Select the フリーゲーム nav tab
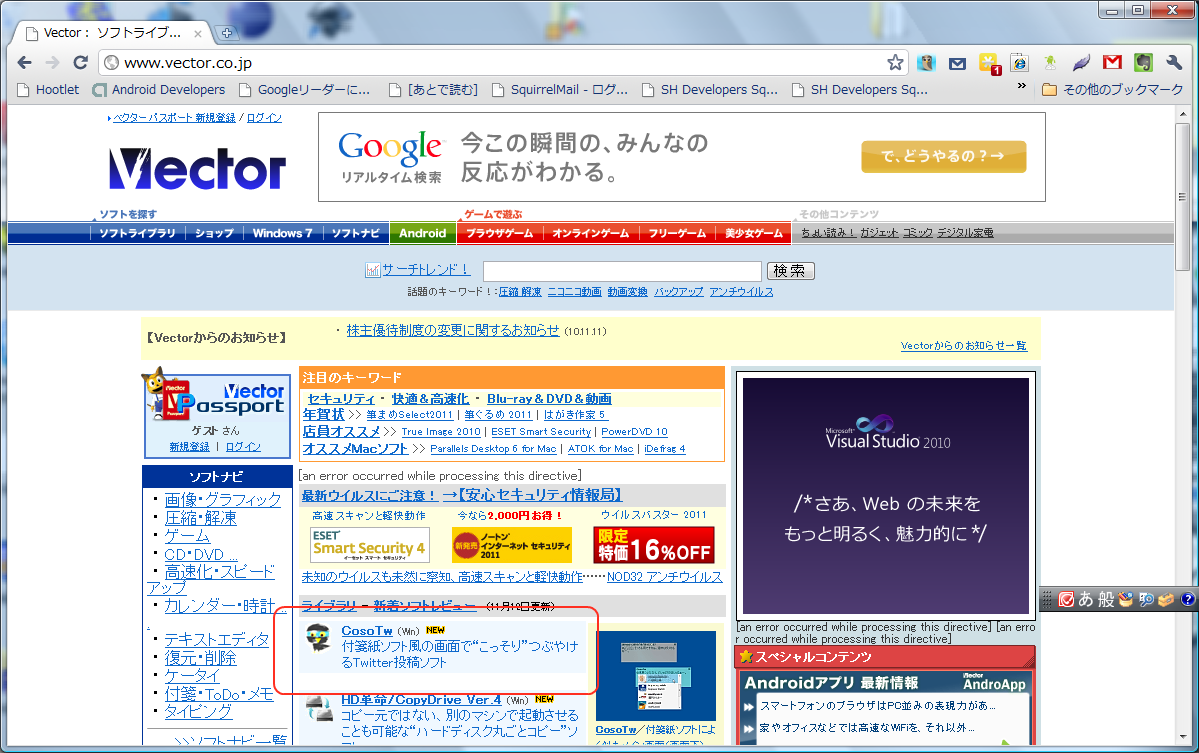Image resolution: width=1199 pixels, height=753 pixels. click(677, 233)
